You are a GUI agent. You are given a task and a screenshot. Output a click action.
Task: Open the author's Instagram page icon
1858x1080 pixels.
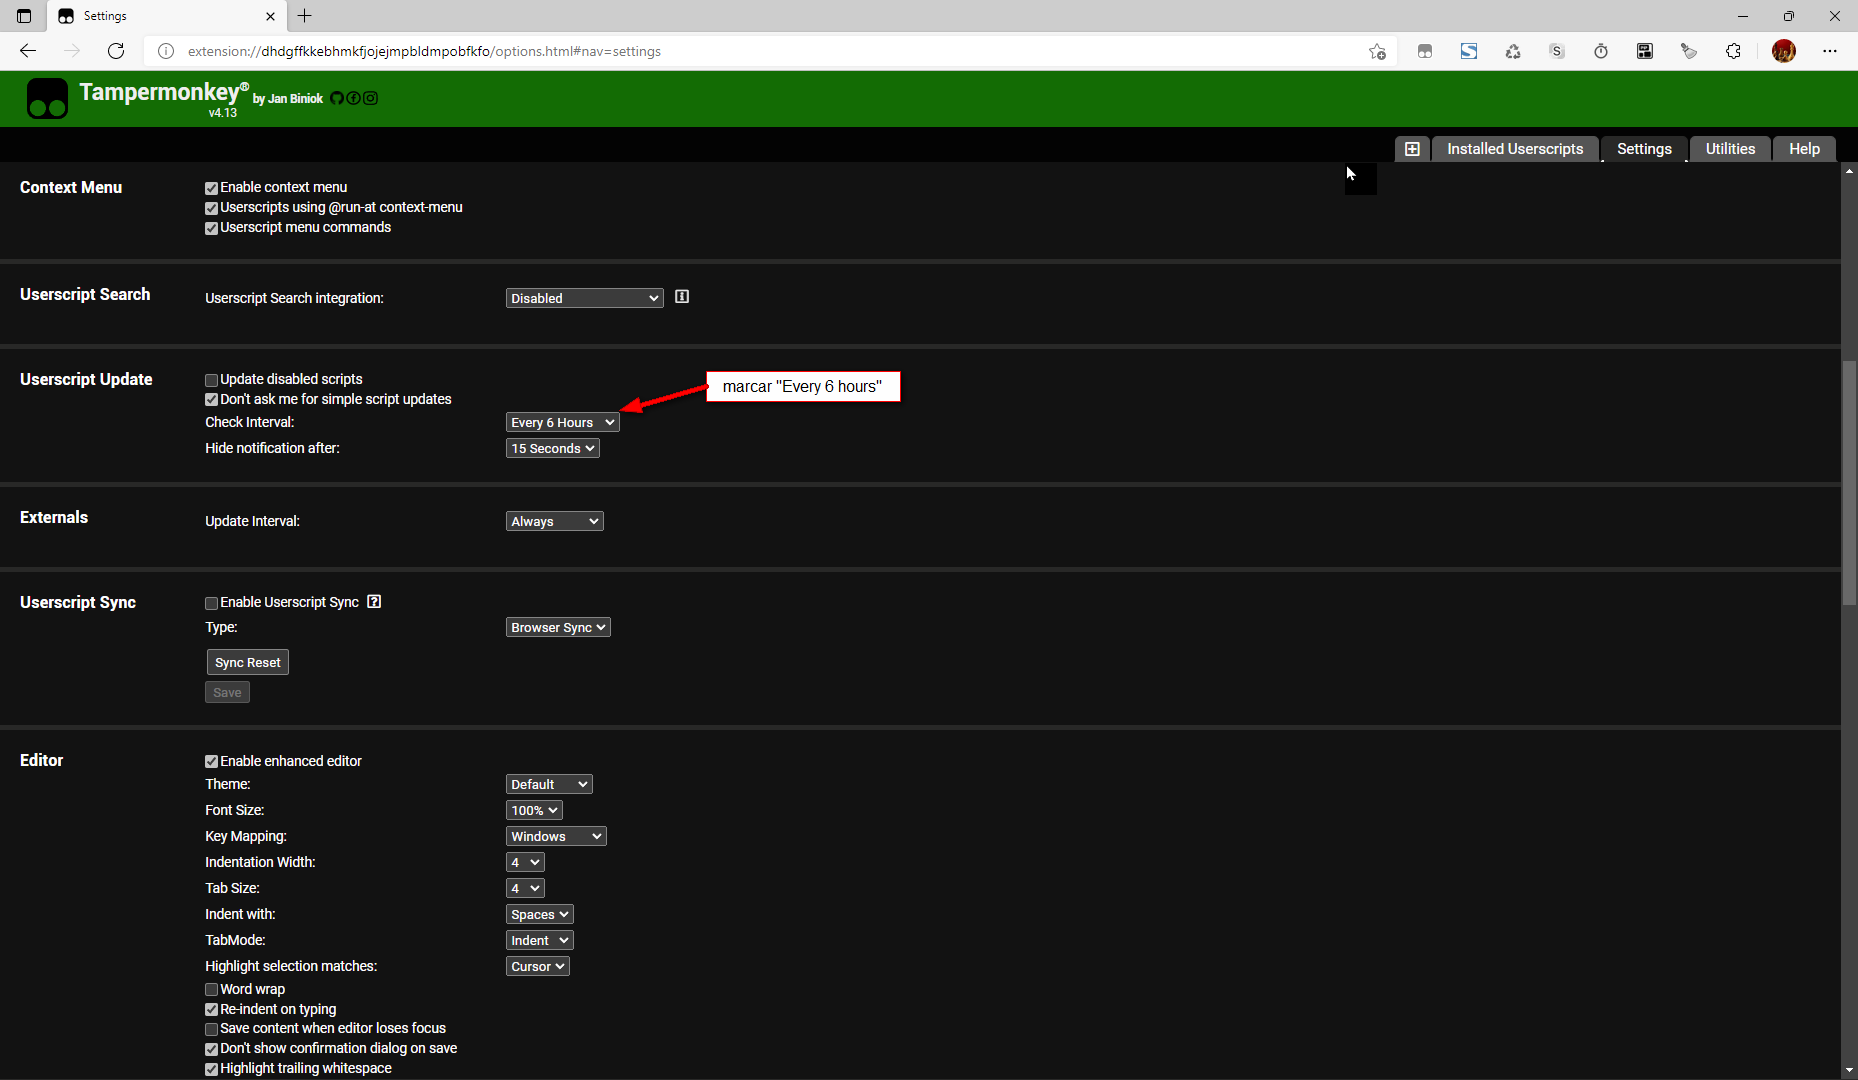tap(370, 98)
